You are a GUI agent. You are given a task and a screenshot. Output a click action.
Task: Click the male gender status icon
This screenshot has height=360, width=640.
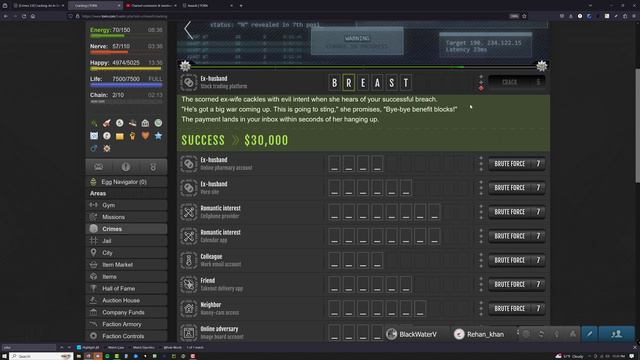point(94,149)
